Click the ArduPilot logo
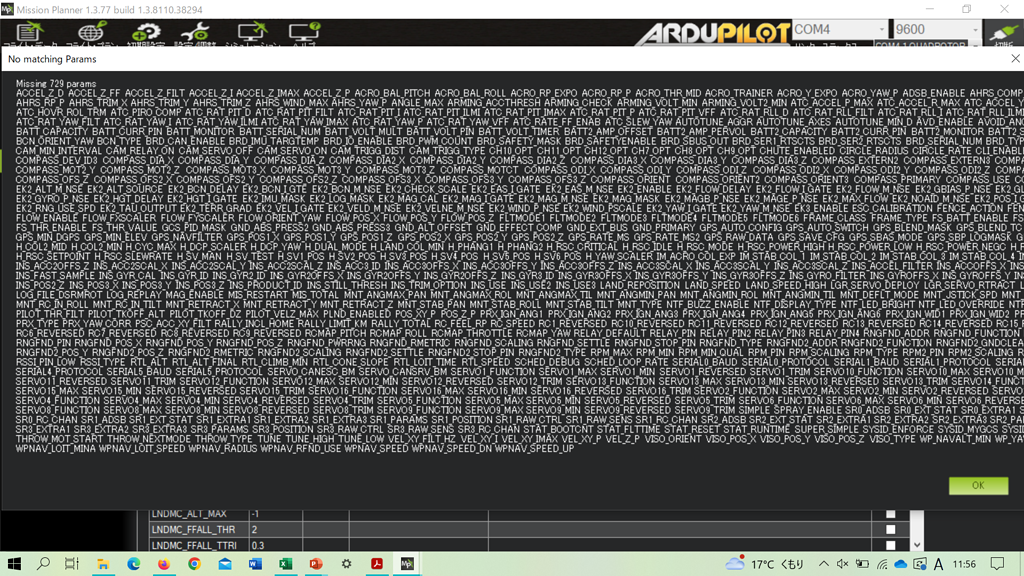 (700, 33)
